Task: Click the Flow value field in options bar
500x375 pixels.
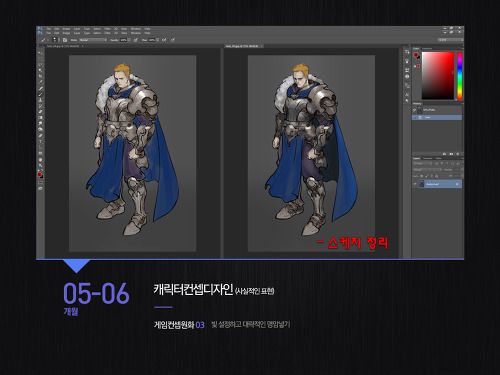Action: point(152,40)
